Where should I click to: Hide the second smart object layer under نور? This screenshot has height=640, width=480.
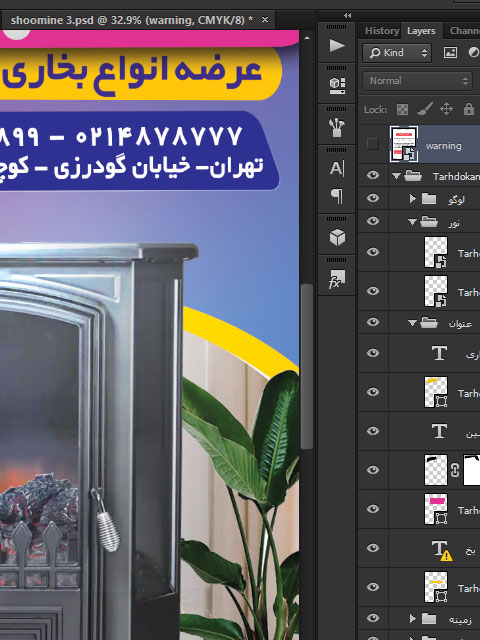click(x=373, y=291)
